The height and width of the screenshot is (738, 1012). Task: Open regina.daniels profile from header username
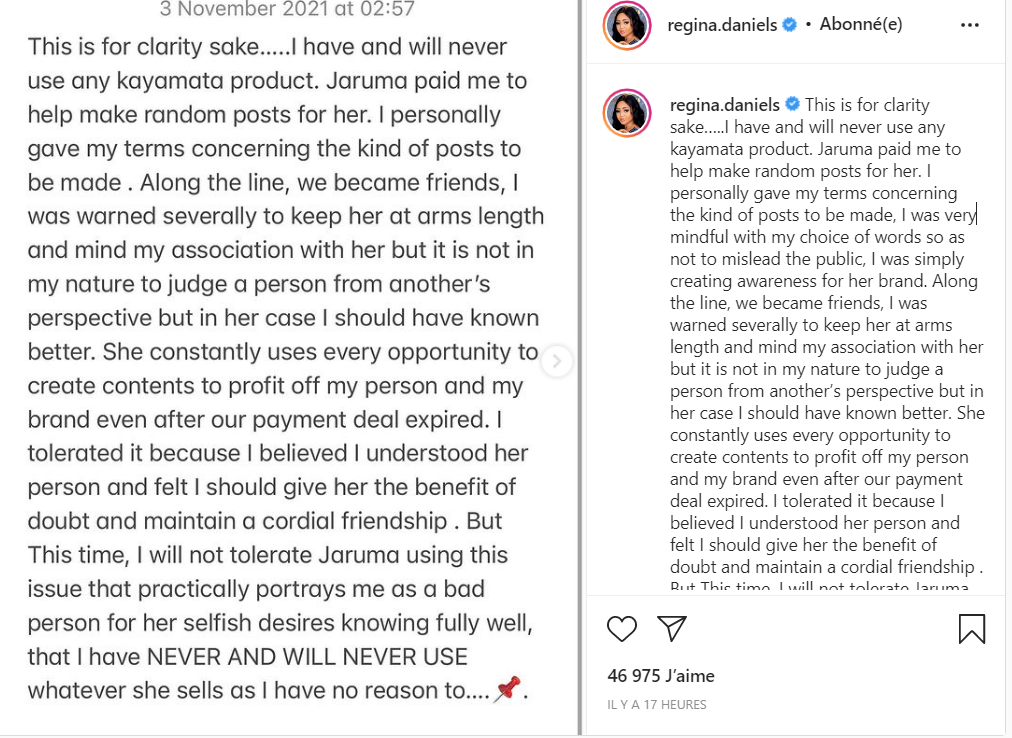tap(724, 25)
